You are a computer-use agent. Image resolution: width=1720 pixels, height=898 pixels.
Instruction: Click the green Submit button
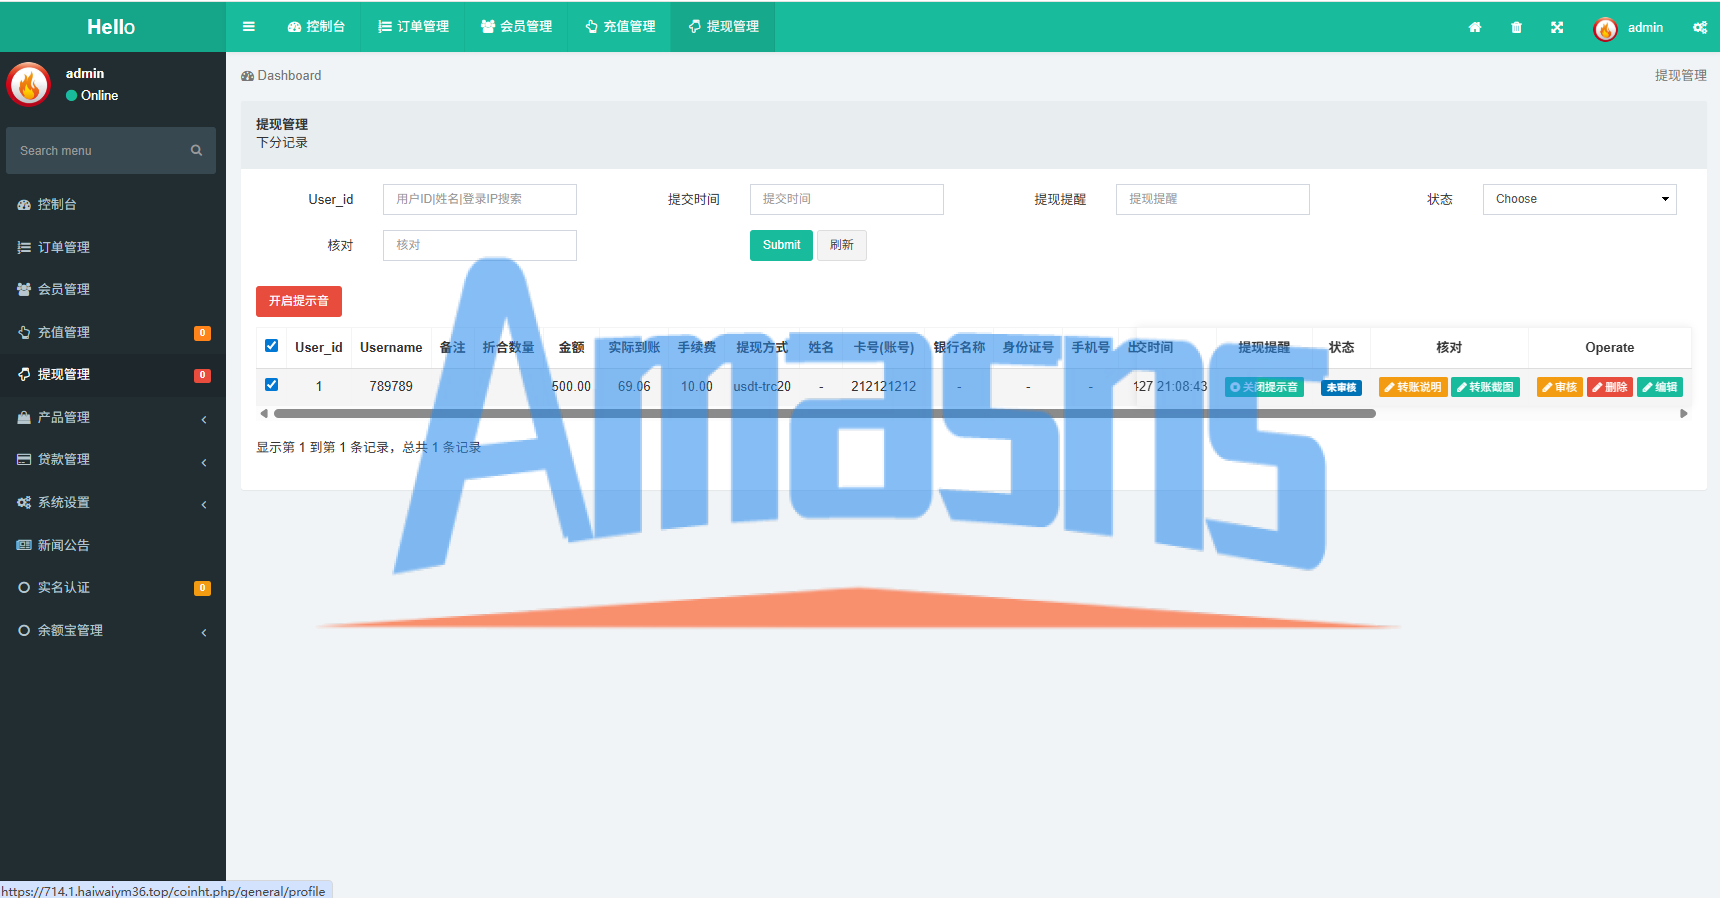click(x=781, y=245)
